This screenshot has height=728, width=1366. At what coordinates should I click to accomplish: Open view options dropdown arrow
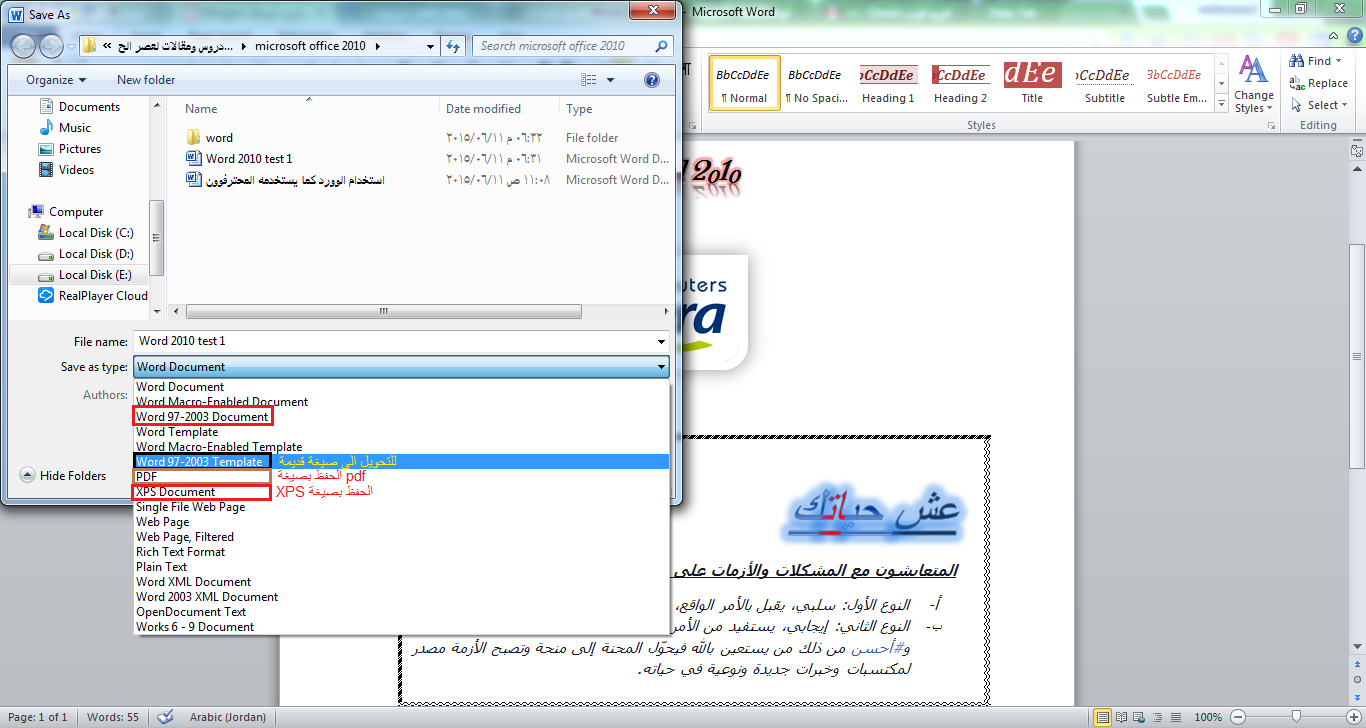[611, 80]
